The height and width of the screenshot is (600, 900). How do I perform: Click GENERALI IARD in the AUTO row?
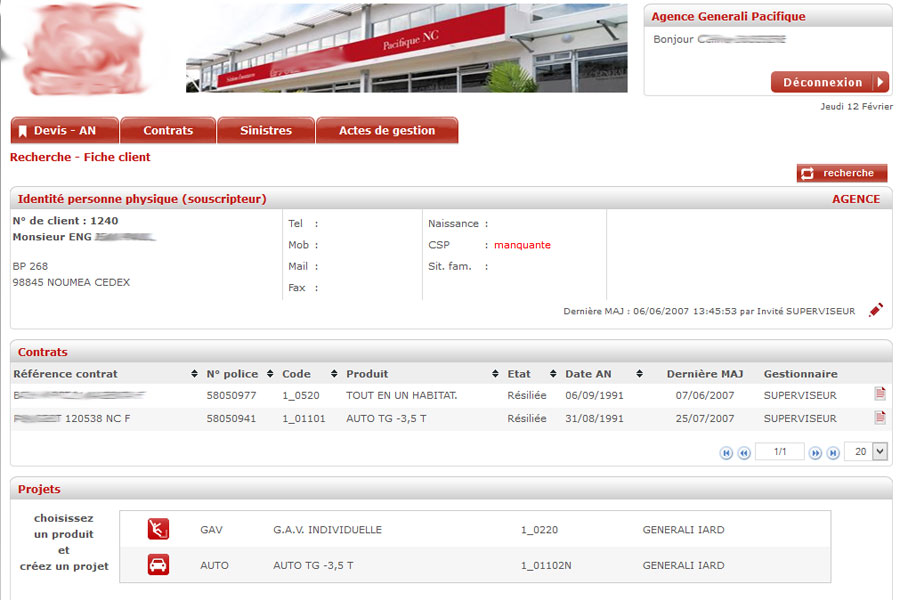coord(683,565)
